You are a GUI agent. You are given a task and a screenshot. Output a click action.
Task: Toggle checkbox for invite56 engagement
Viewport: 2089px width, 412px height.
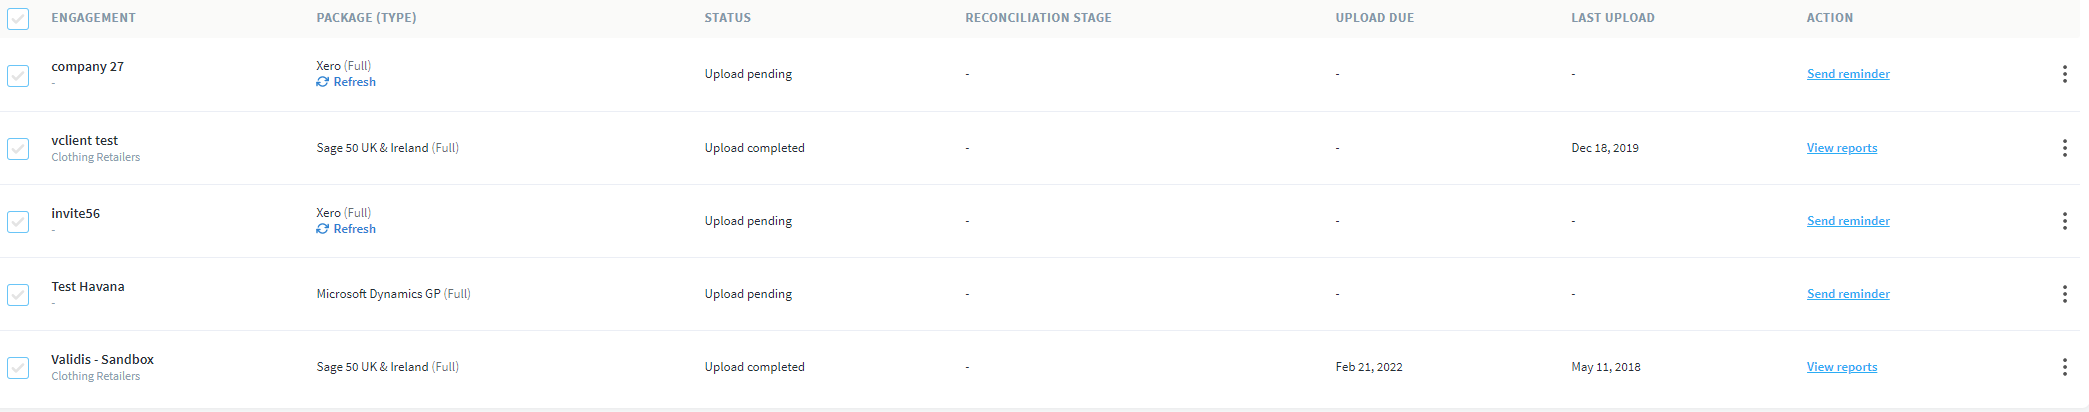pos(18,222)
